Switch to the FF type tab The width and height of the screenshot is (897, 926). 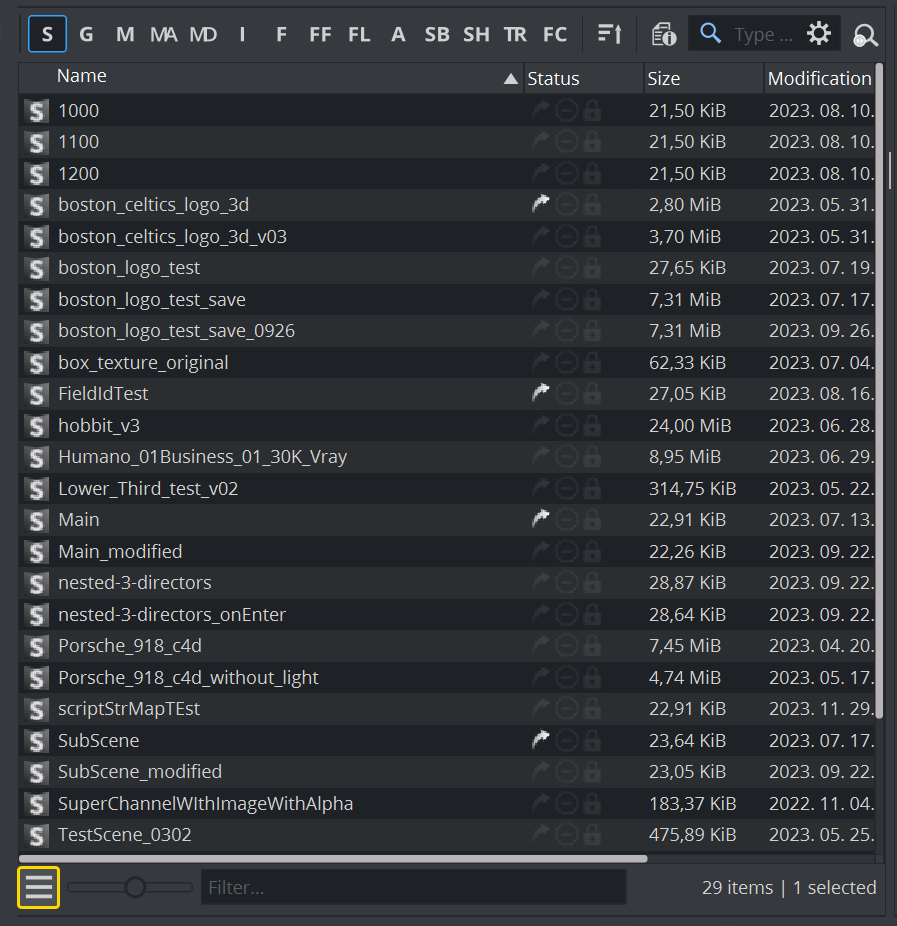pyautogui.click(x=320, y=34)
